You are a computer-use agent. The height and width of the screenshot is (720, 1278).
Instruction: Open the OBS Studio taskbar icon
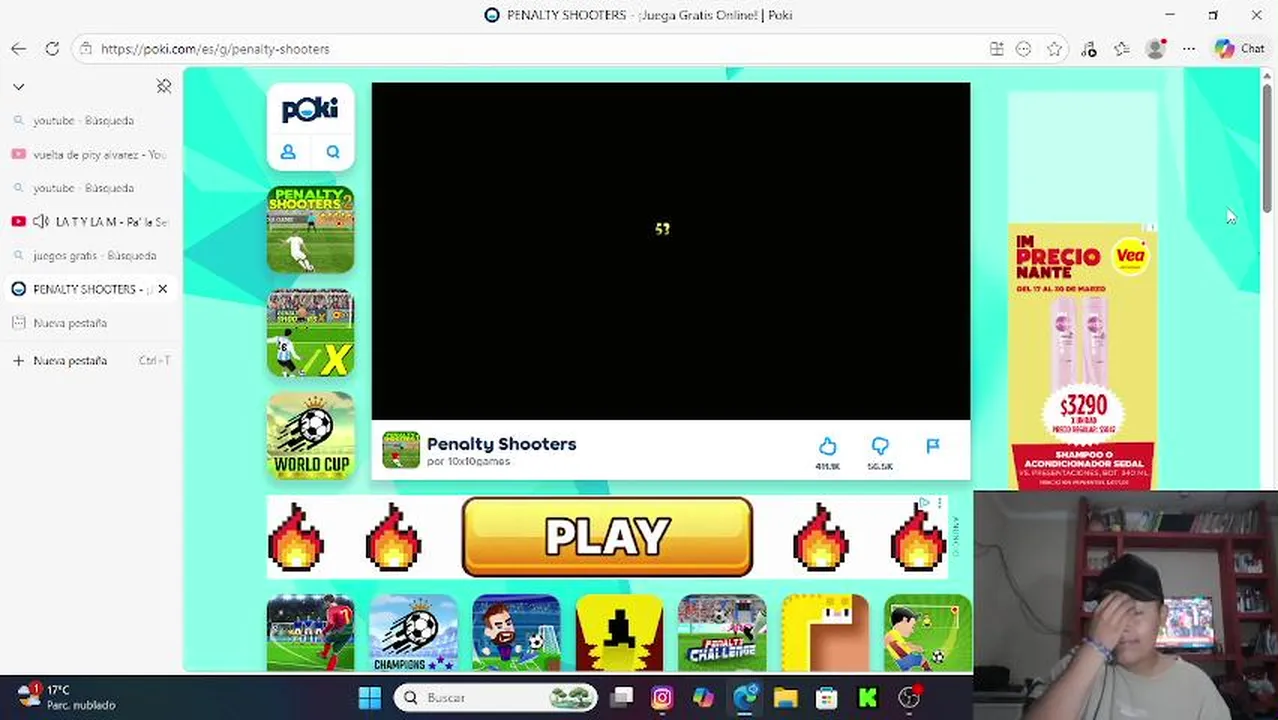coord(909,697)
